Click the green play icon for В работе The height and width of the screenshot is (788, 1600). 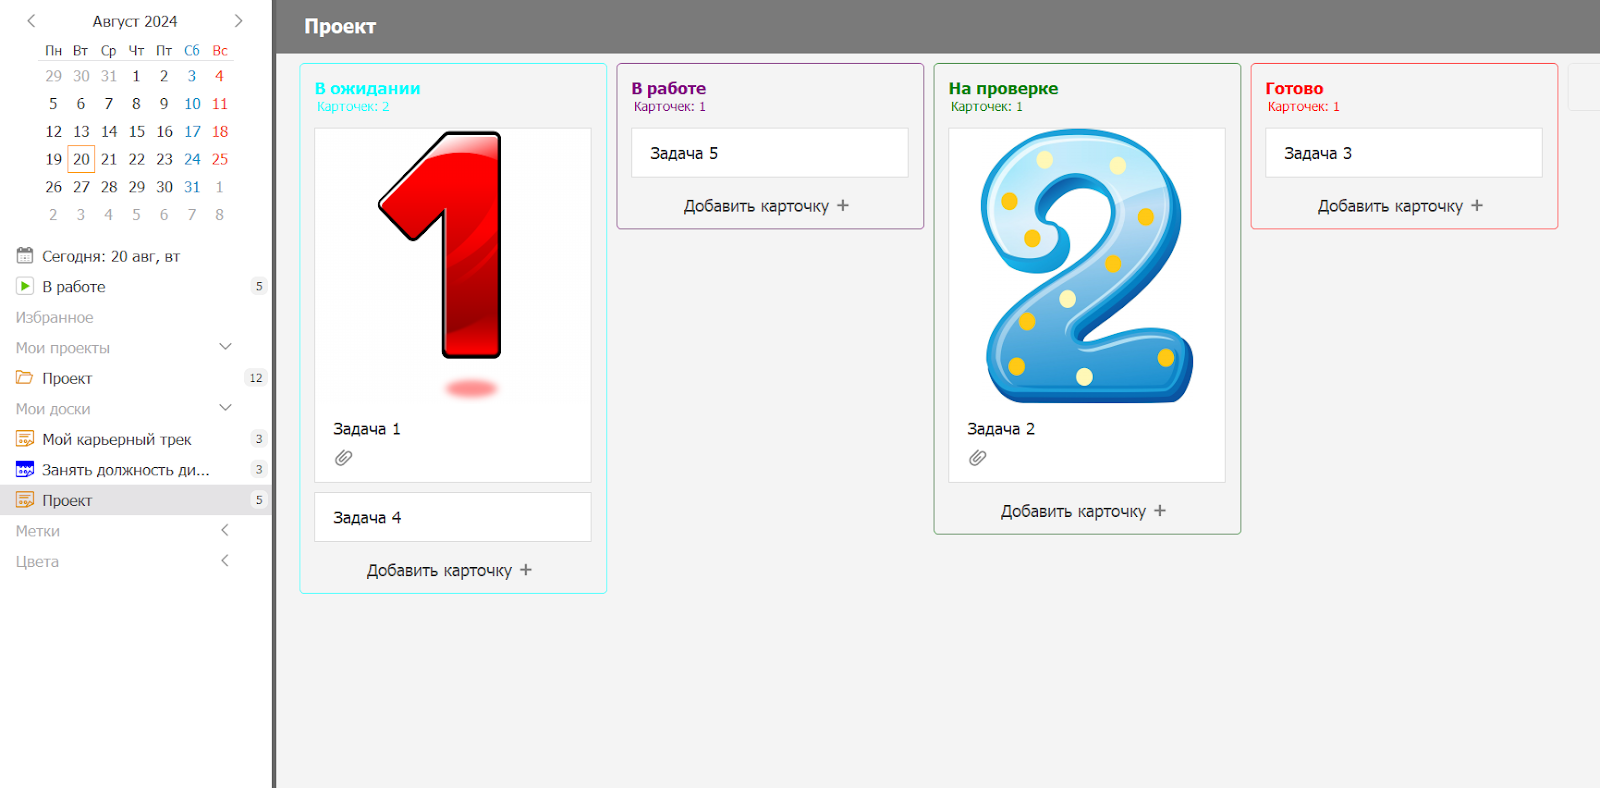coord(25,286)
